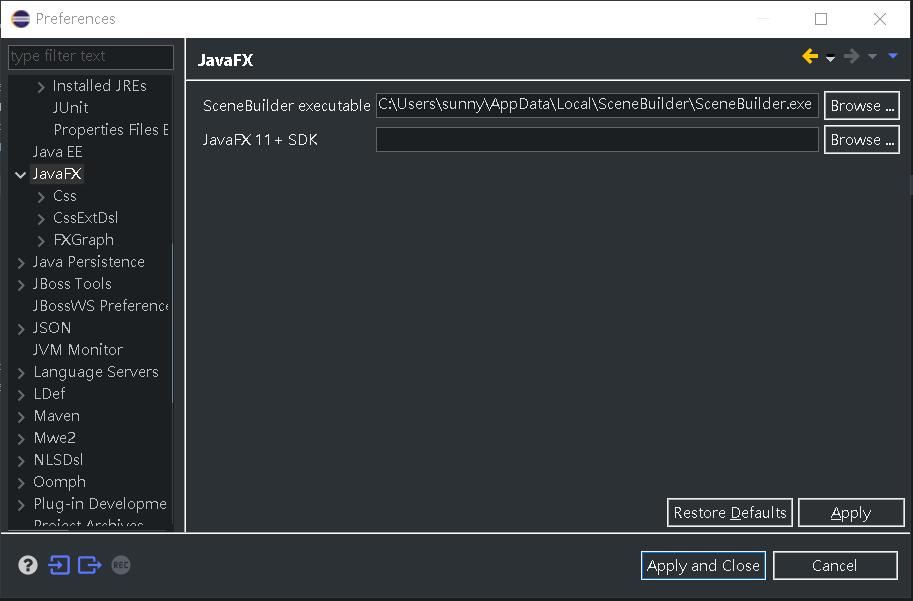Screen dimensions: 913x601
Task: Select Java EE tree item
Action: pyautogui.click(x=57, y=152)
